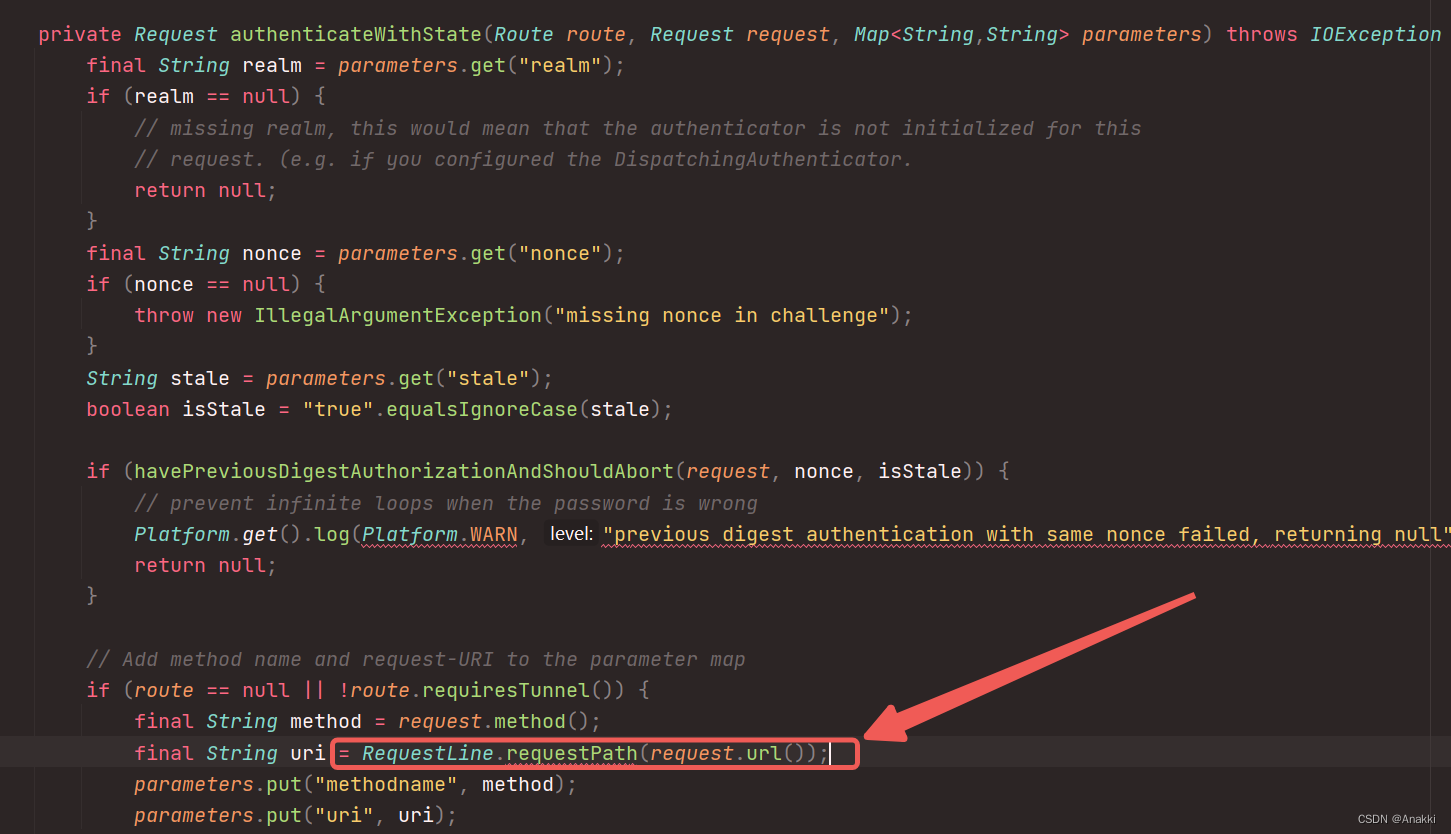Select the method name authenticateWithState
The width and height of the screenshot is (1451, 834).
click(x=355, y=33)
